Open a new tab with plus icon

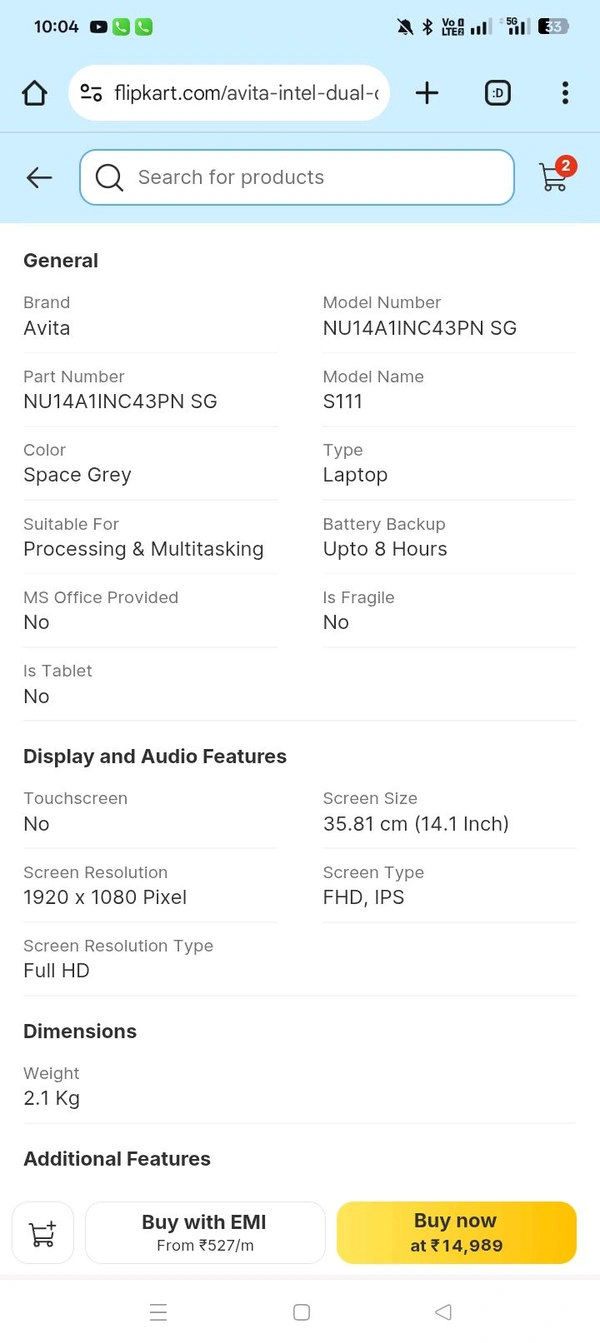427,94
